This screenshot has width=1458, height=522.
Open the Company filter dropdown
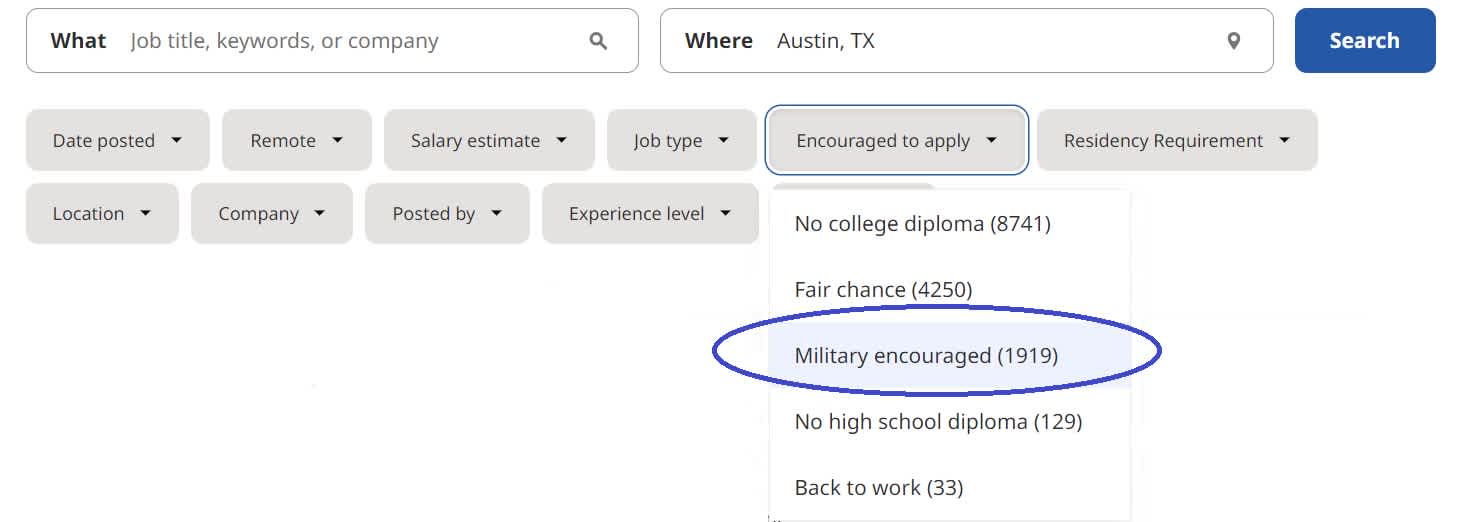(x=271, y=213)
